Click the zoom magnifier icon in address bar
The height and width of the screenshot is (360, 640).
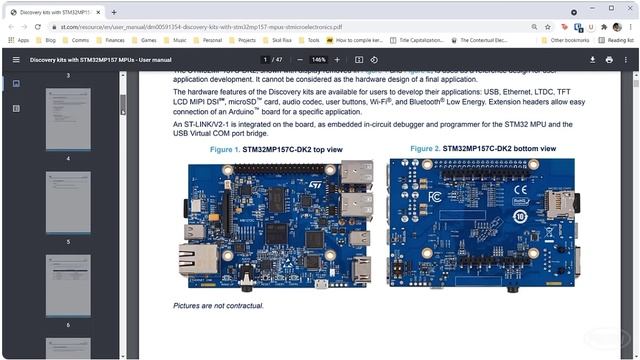tap(534, 27)
